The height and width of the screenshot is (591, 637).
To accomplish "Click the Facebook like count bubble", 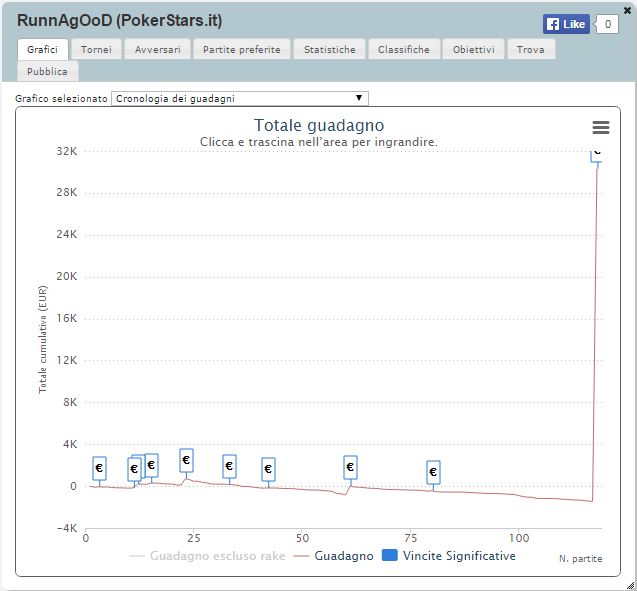I will pos(607,24).
